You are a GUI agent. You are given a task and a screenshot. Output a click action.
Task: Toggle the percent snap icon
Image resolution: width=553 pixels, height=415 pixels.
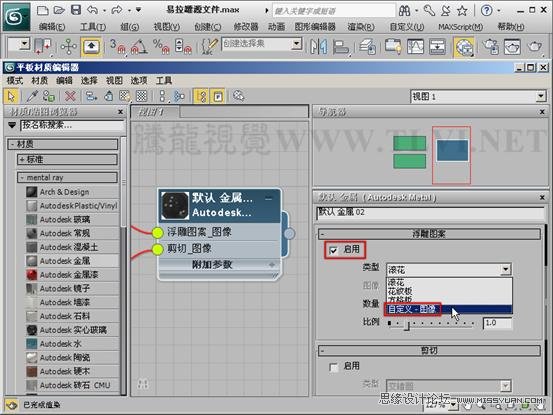(x=161, y=47)
